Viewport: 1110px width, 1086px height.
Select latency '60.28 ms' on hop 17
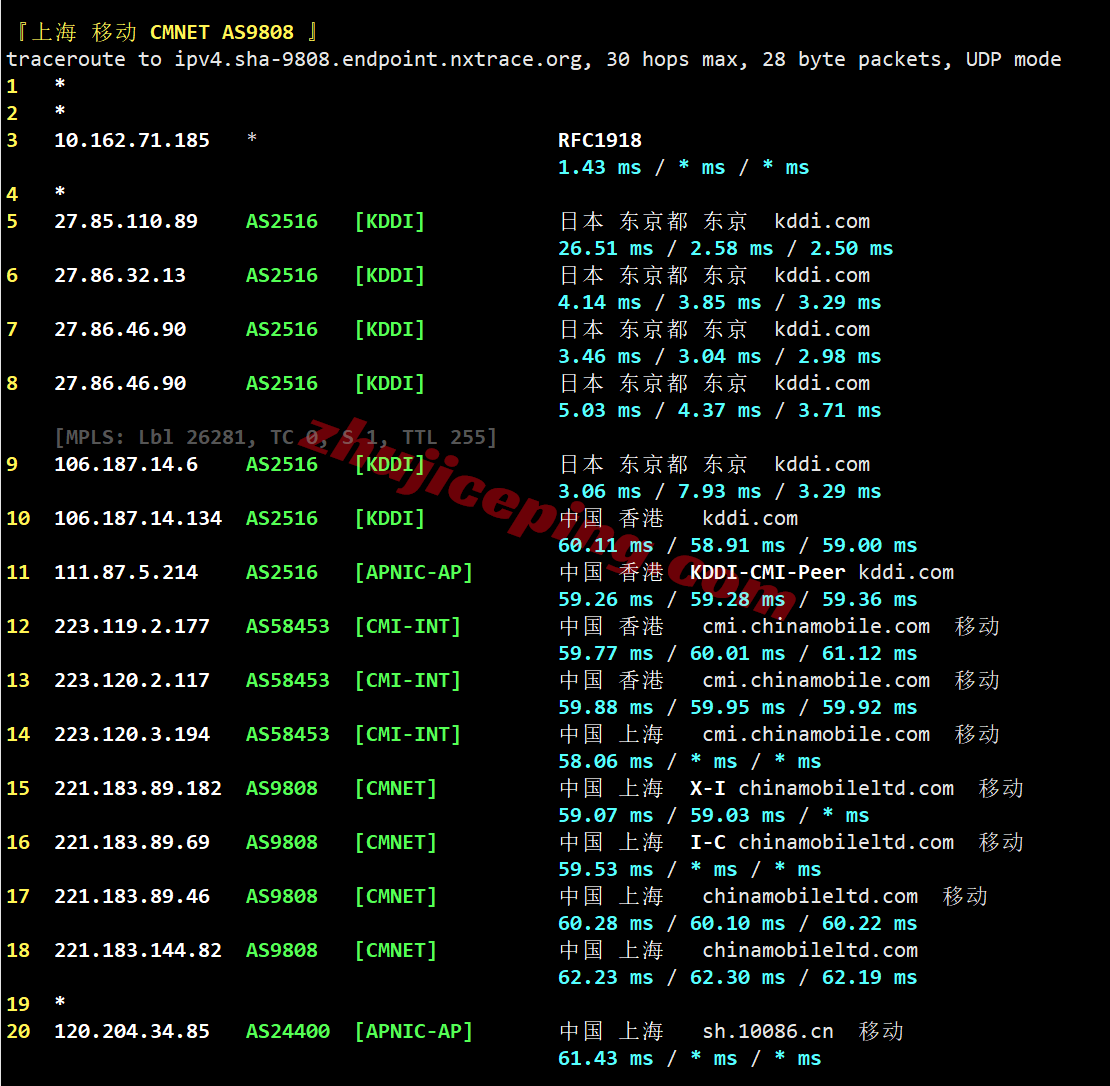click(605, 923)
